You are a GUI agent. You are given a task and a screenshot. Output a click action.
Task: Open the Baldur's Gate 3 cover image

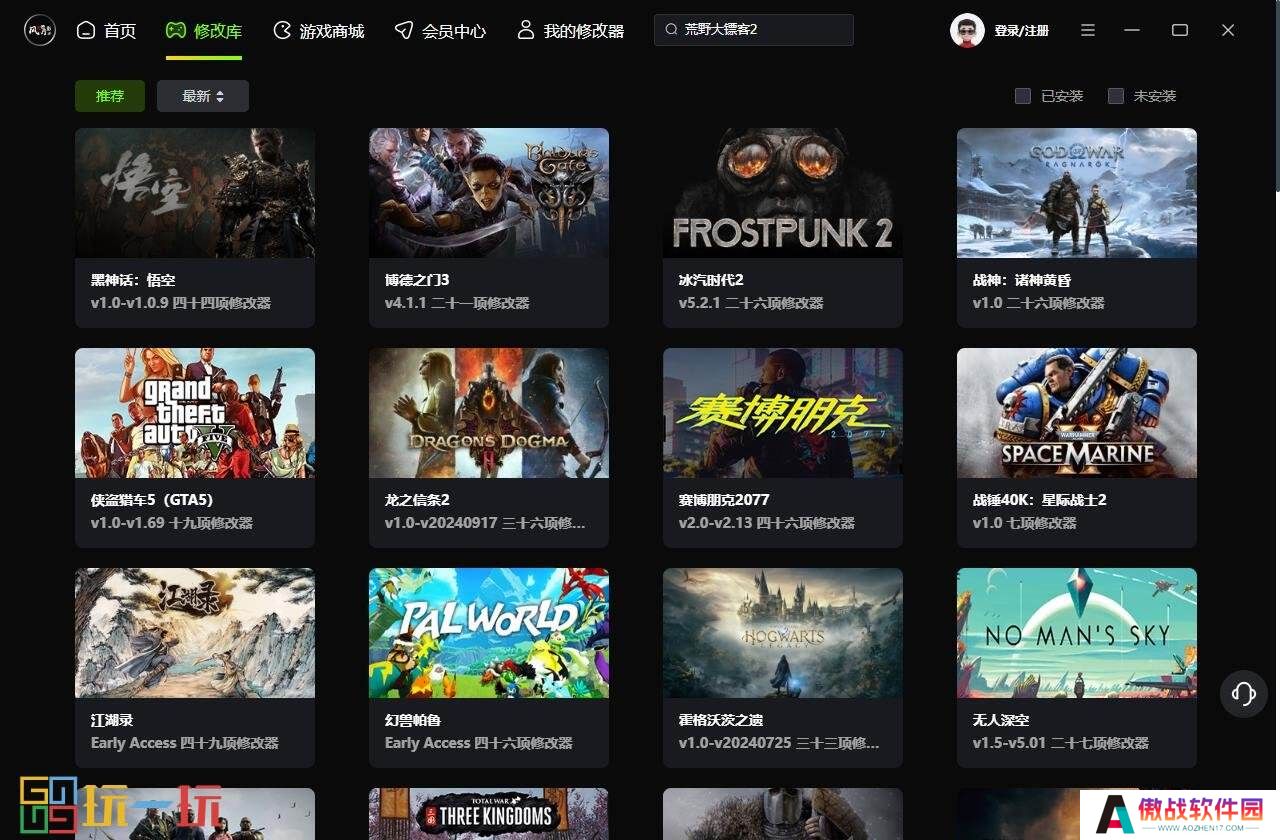(x=489, y=193)
